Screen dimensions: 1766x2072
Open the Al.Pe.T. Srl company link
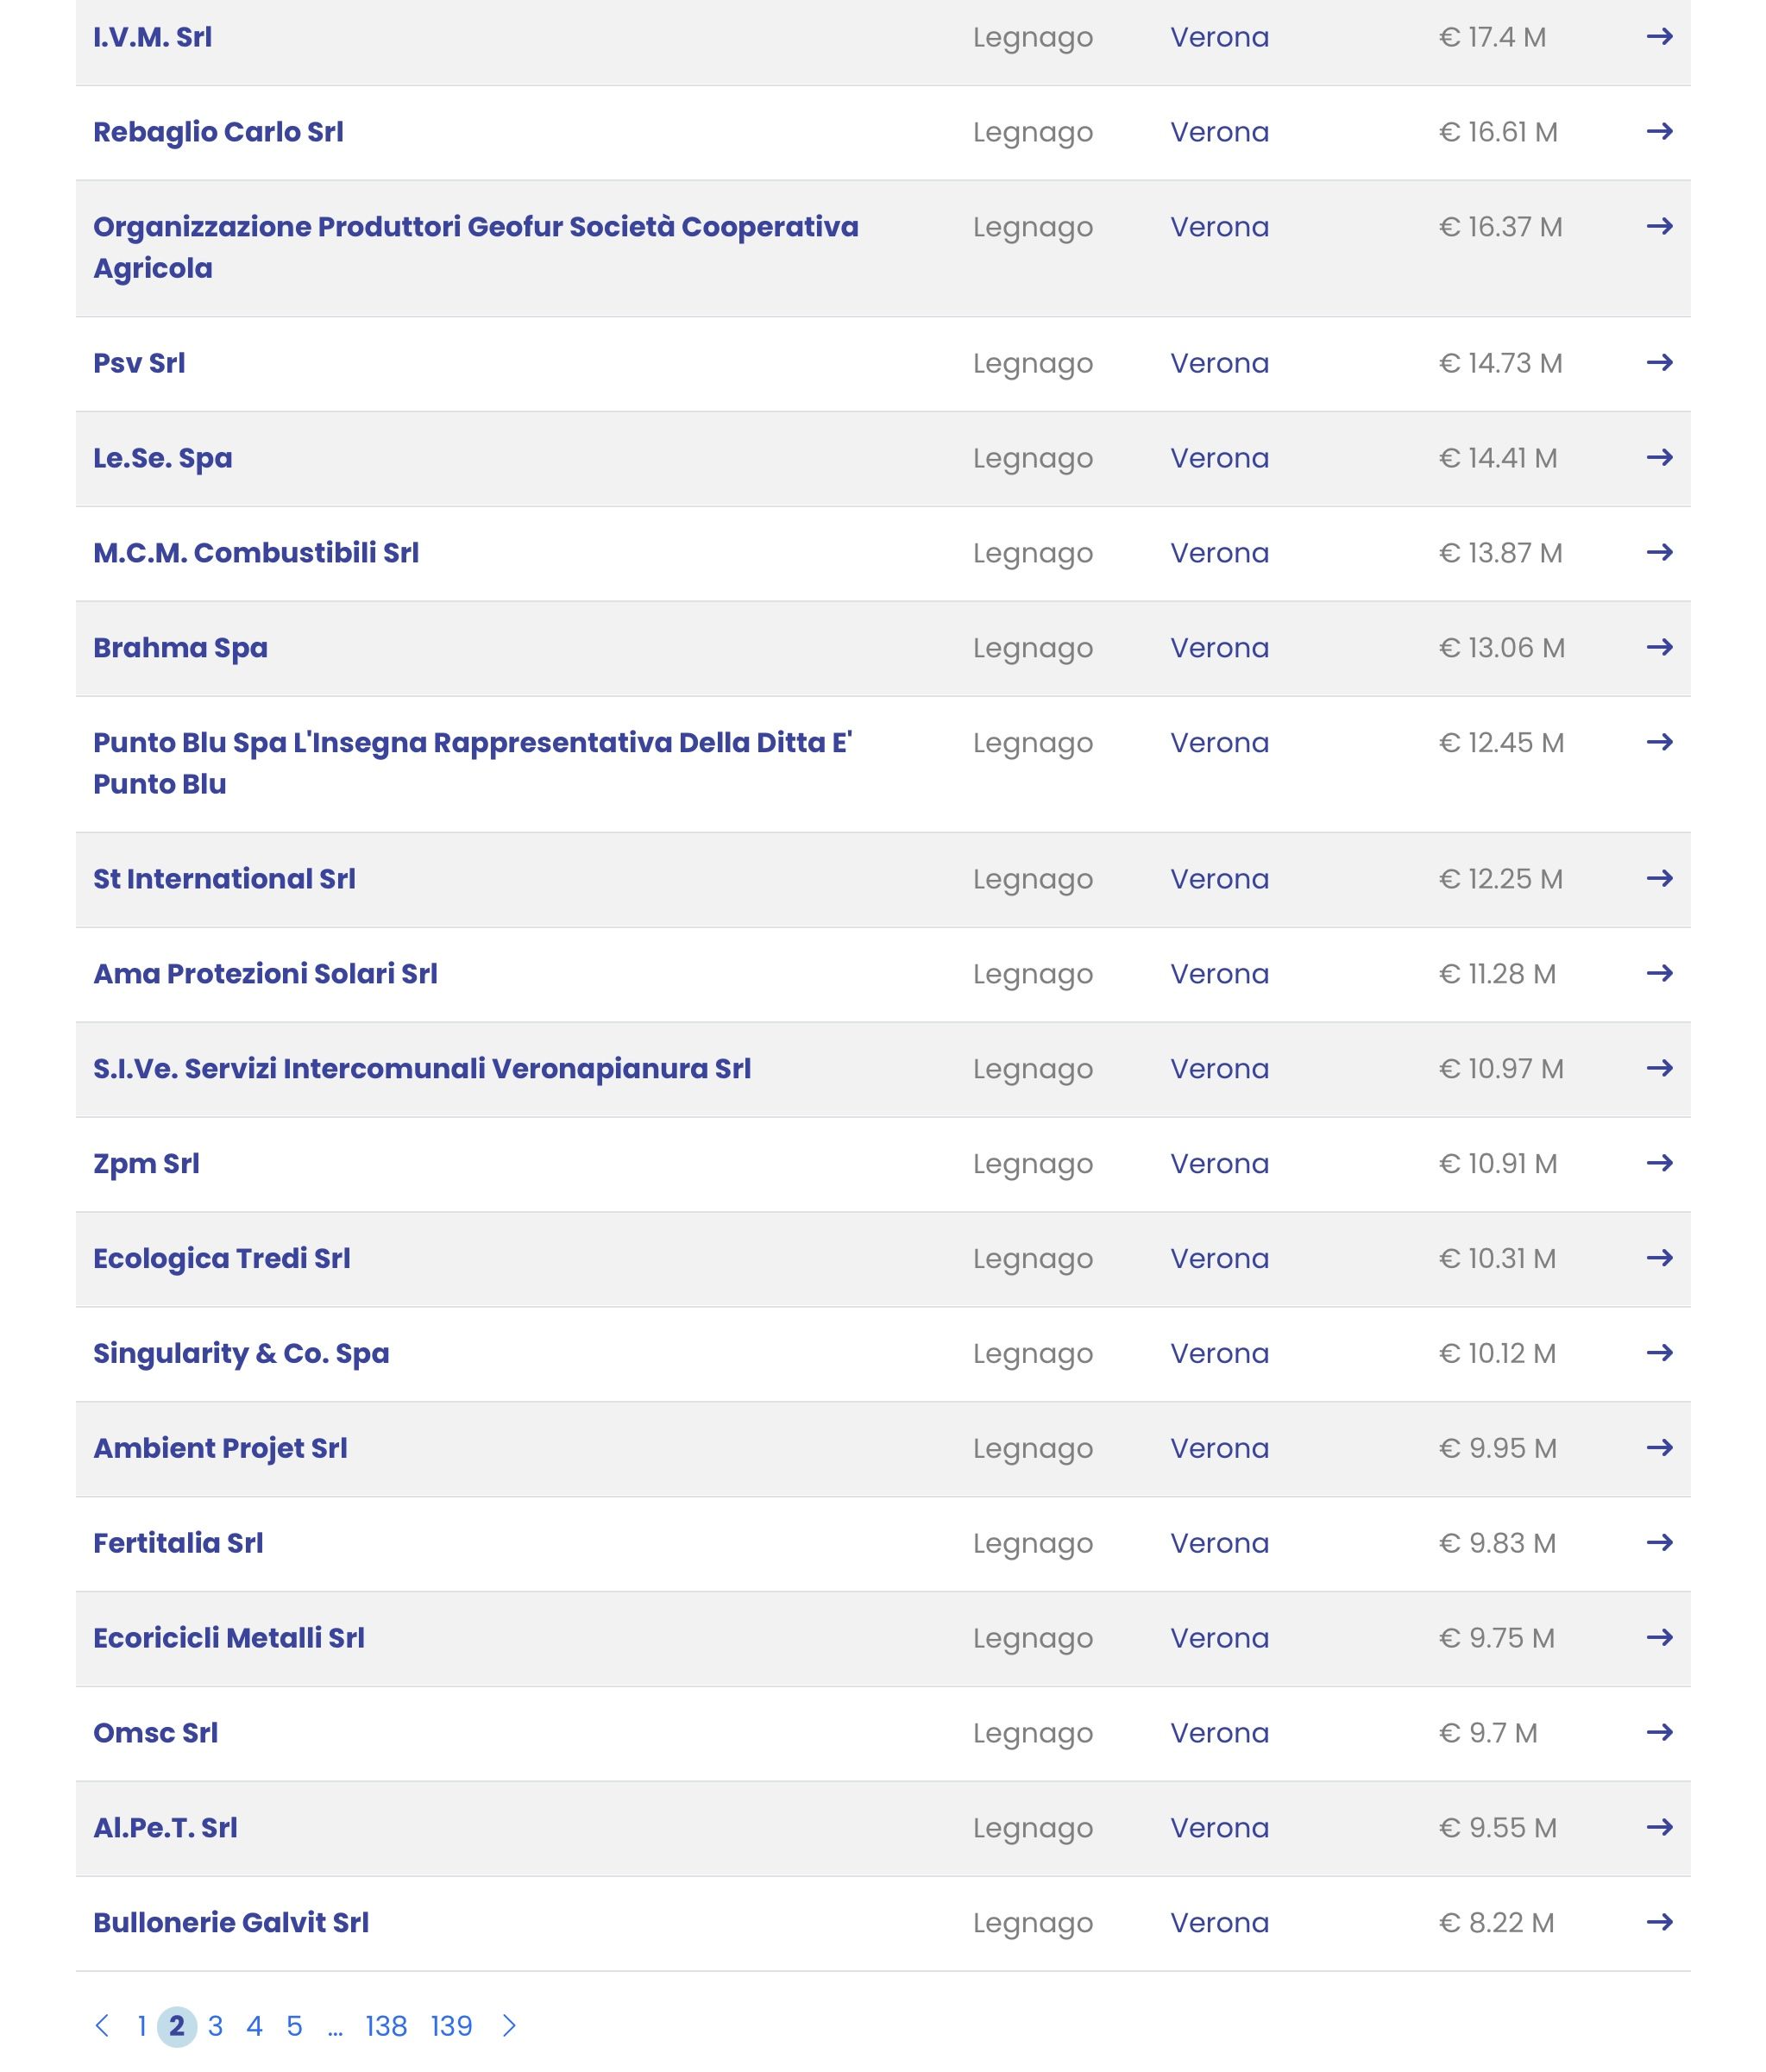click(165, 1829)
